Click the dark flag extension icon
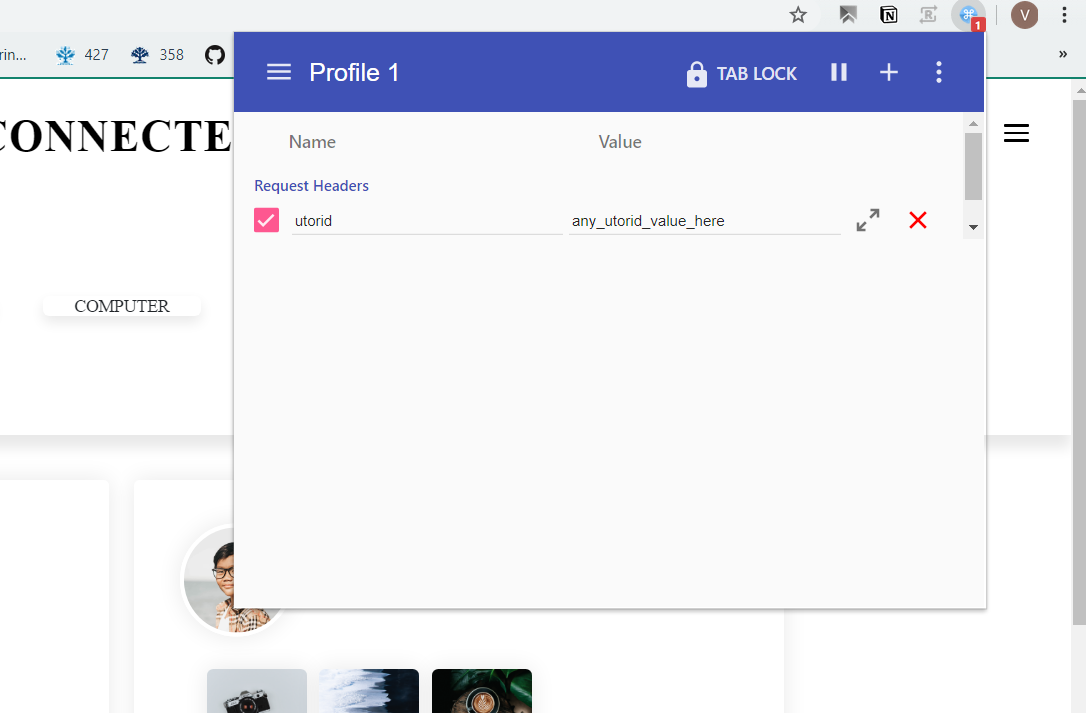Viewport: 1086px width, 713px height. click(848, 15)
